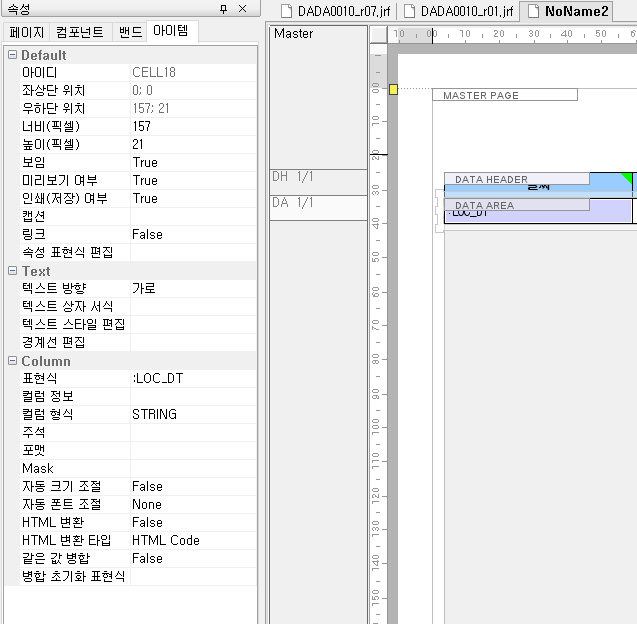637x624 pixels.
Task: Click the DATA AREA band label
Action: 517,205
